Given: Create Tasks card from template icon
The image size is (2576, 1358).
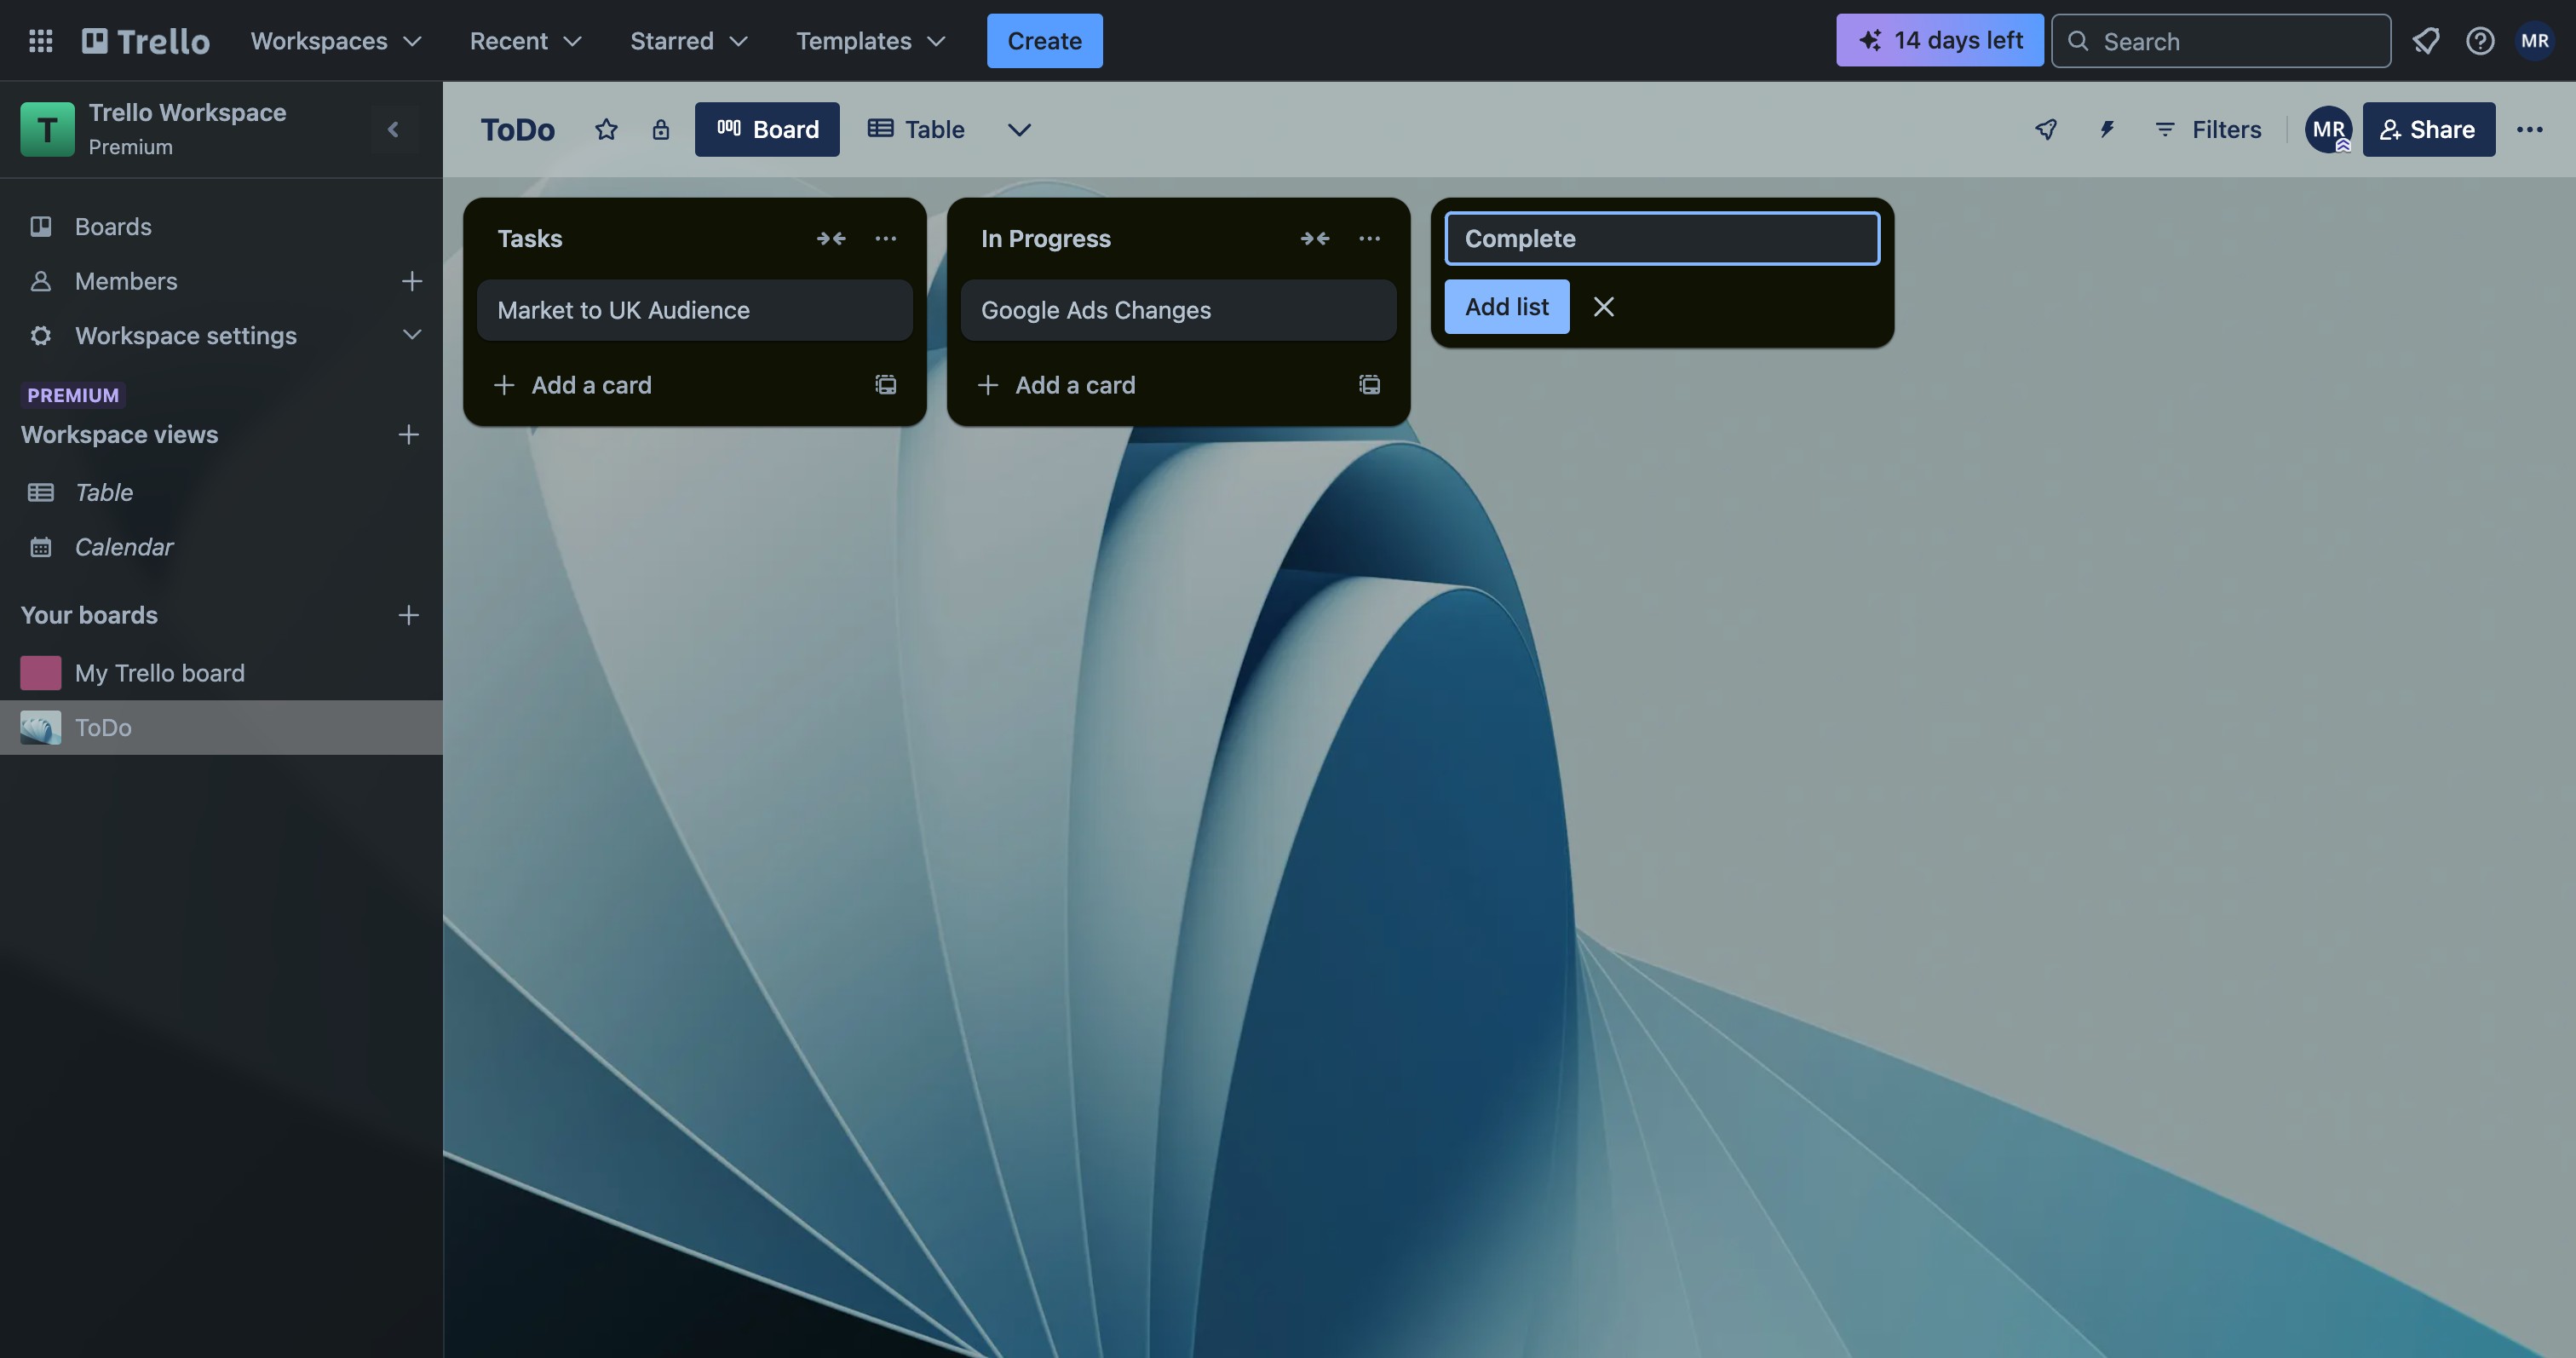Looking at the screenshot, I should (886, 385).
